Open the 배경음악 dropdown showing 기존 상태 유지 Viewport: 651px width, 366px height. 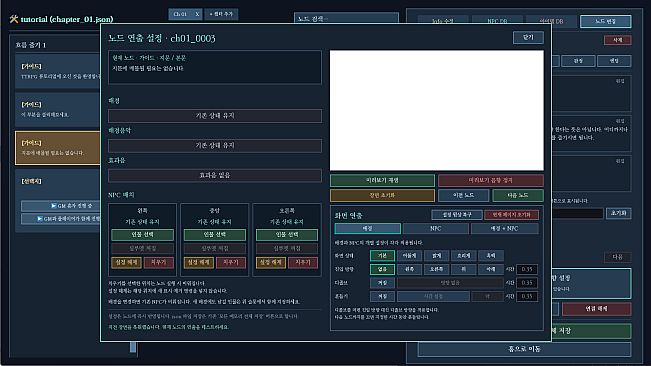pyautogui.click(x=215, y=146)
